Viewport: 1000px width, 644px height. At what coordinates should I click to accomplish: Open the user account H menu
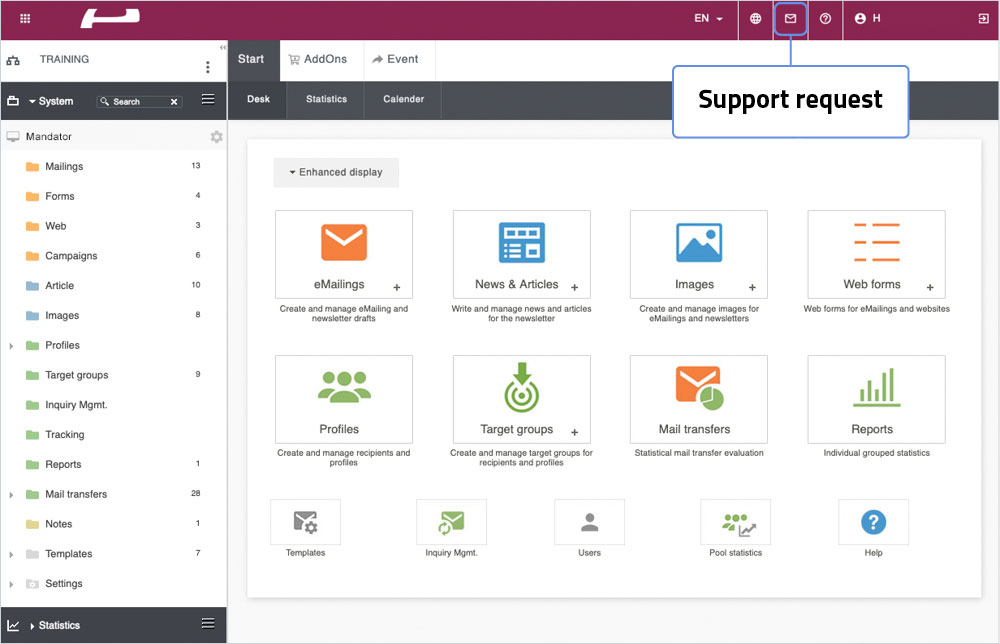coord(867,18)
